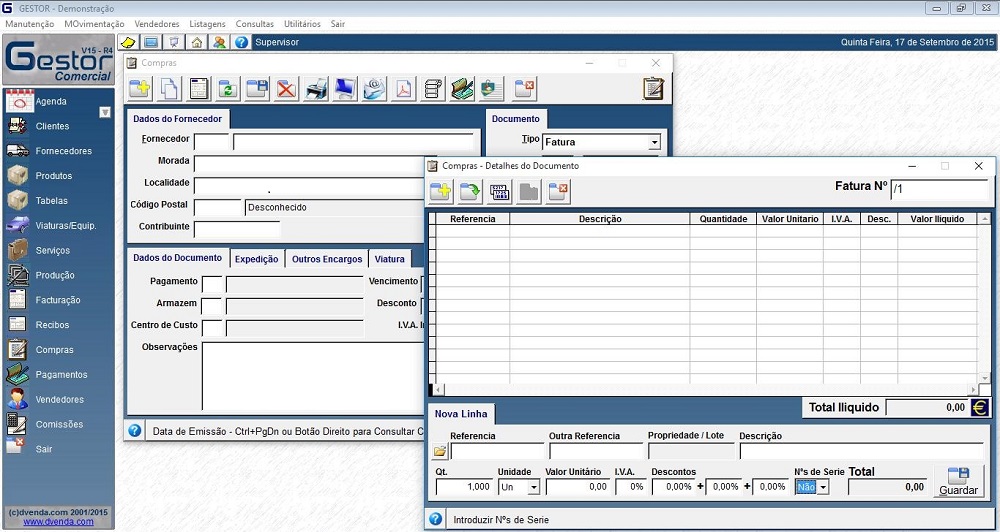This screenshot has height=532, width=1000.
Task: Click the save floppy icon in Compras toolbar
Action: (257, 89)
